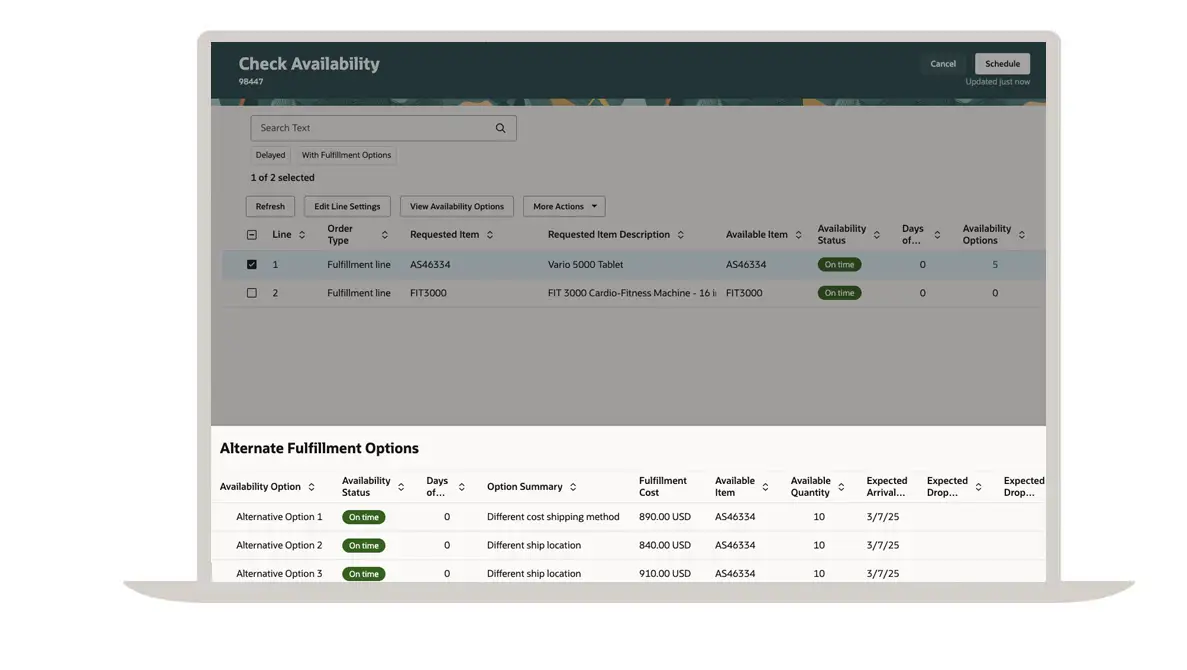Apply the Delayed filter chip
The image size is (1187, 670).
[x=270, y=155]
